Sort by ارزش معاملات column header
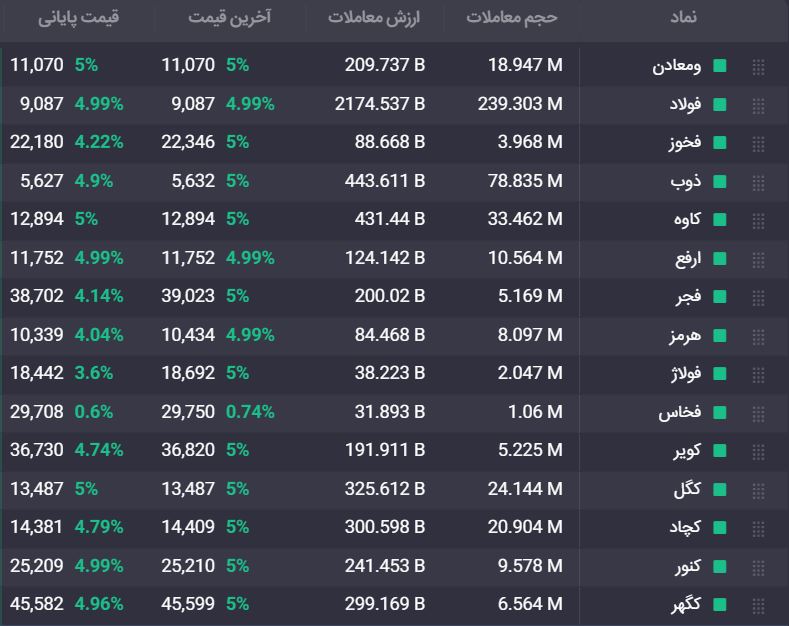The image size is (789, 626). pyautogui.click(x=374, y=17)
